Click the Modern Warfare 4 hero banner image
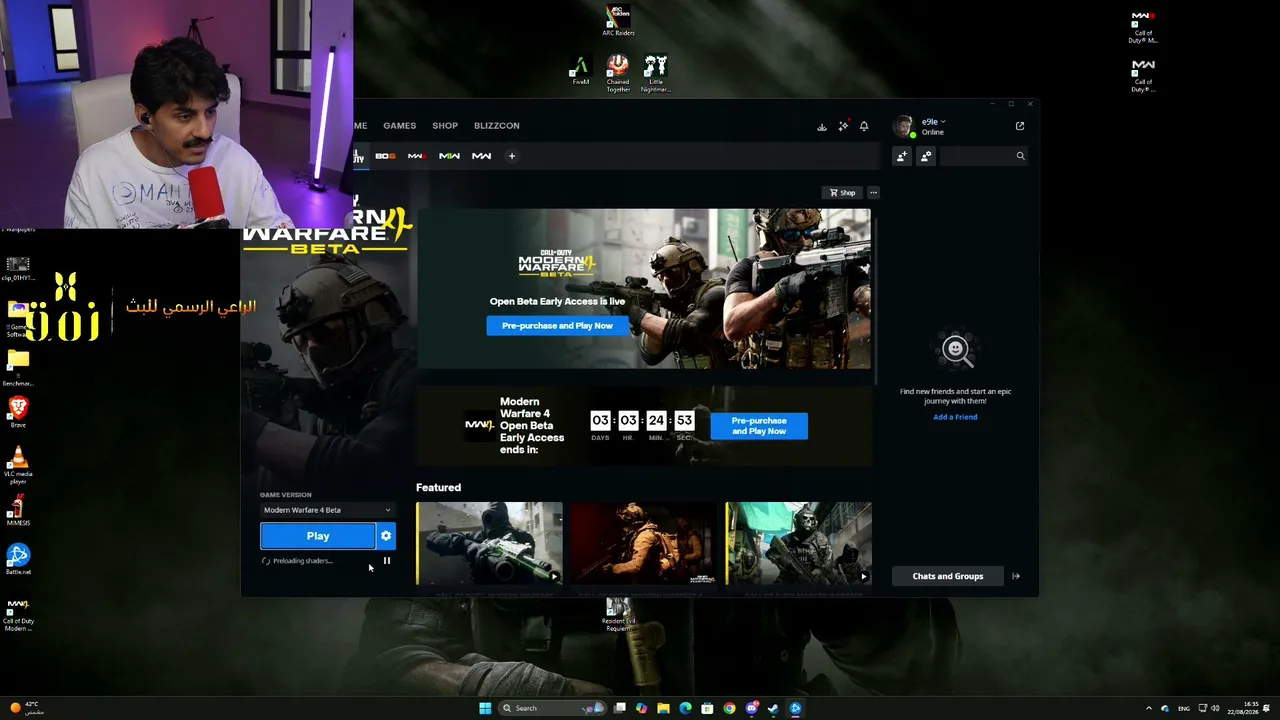The width and height of the screenshot is (1280, 720). coord(644,289)
